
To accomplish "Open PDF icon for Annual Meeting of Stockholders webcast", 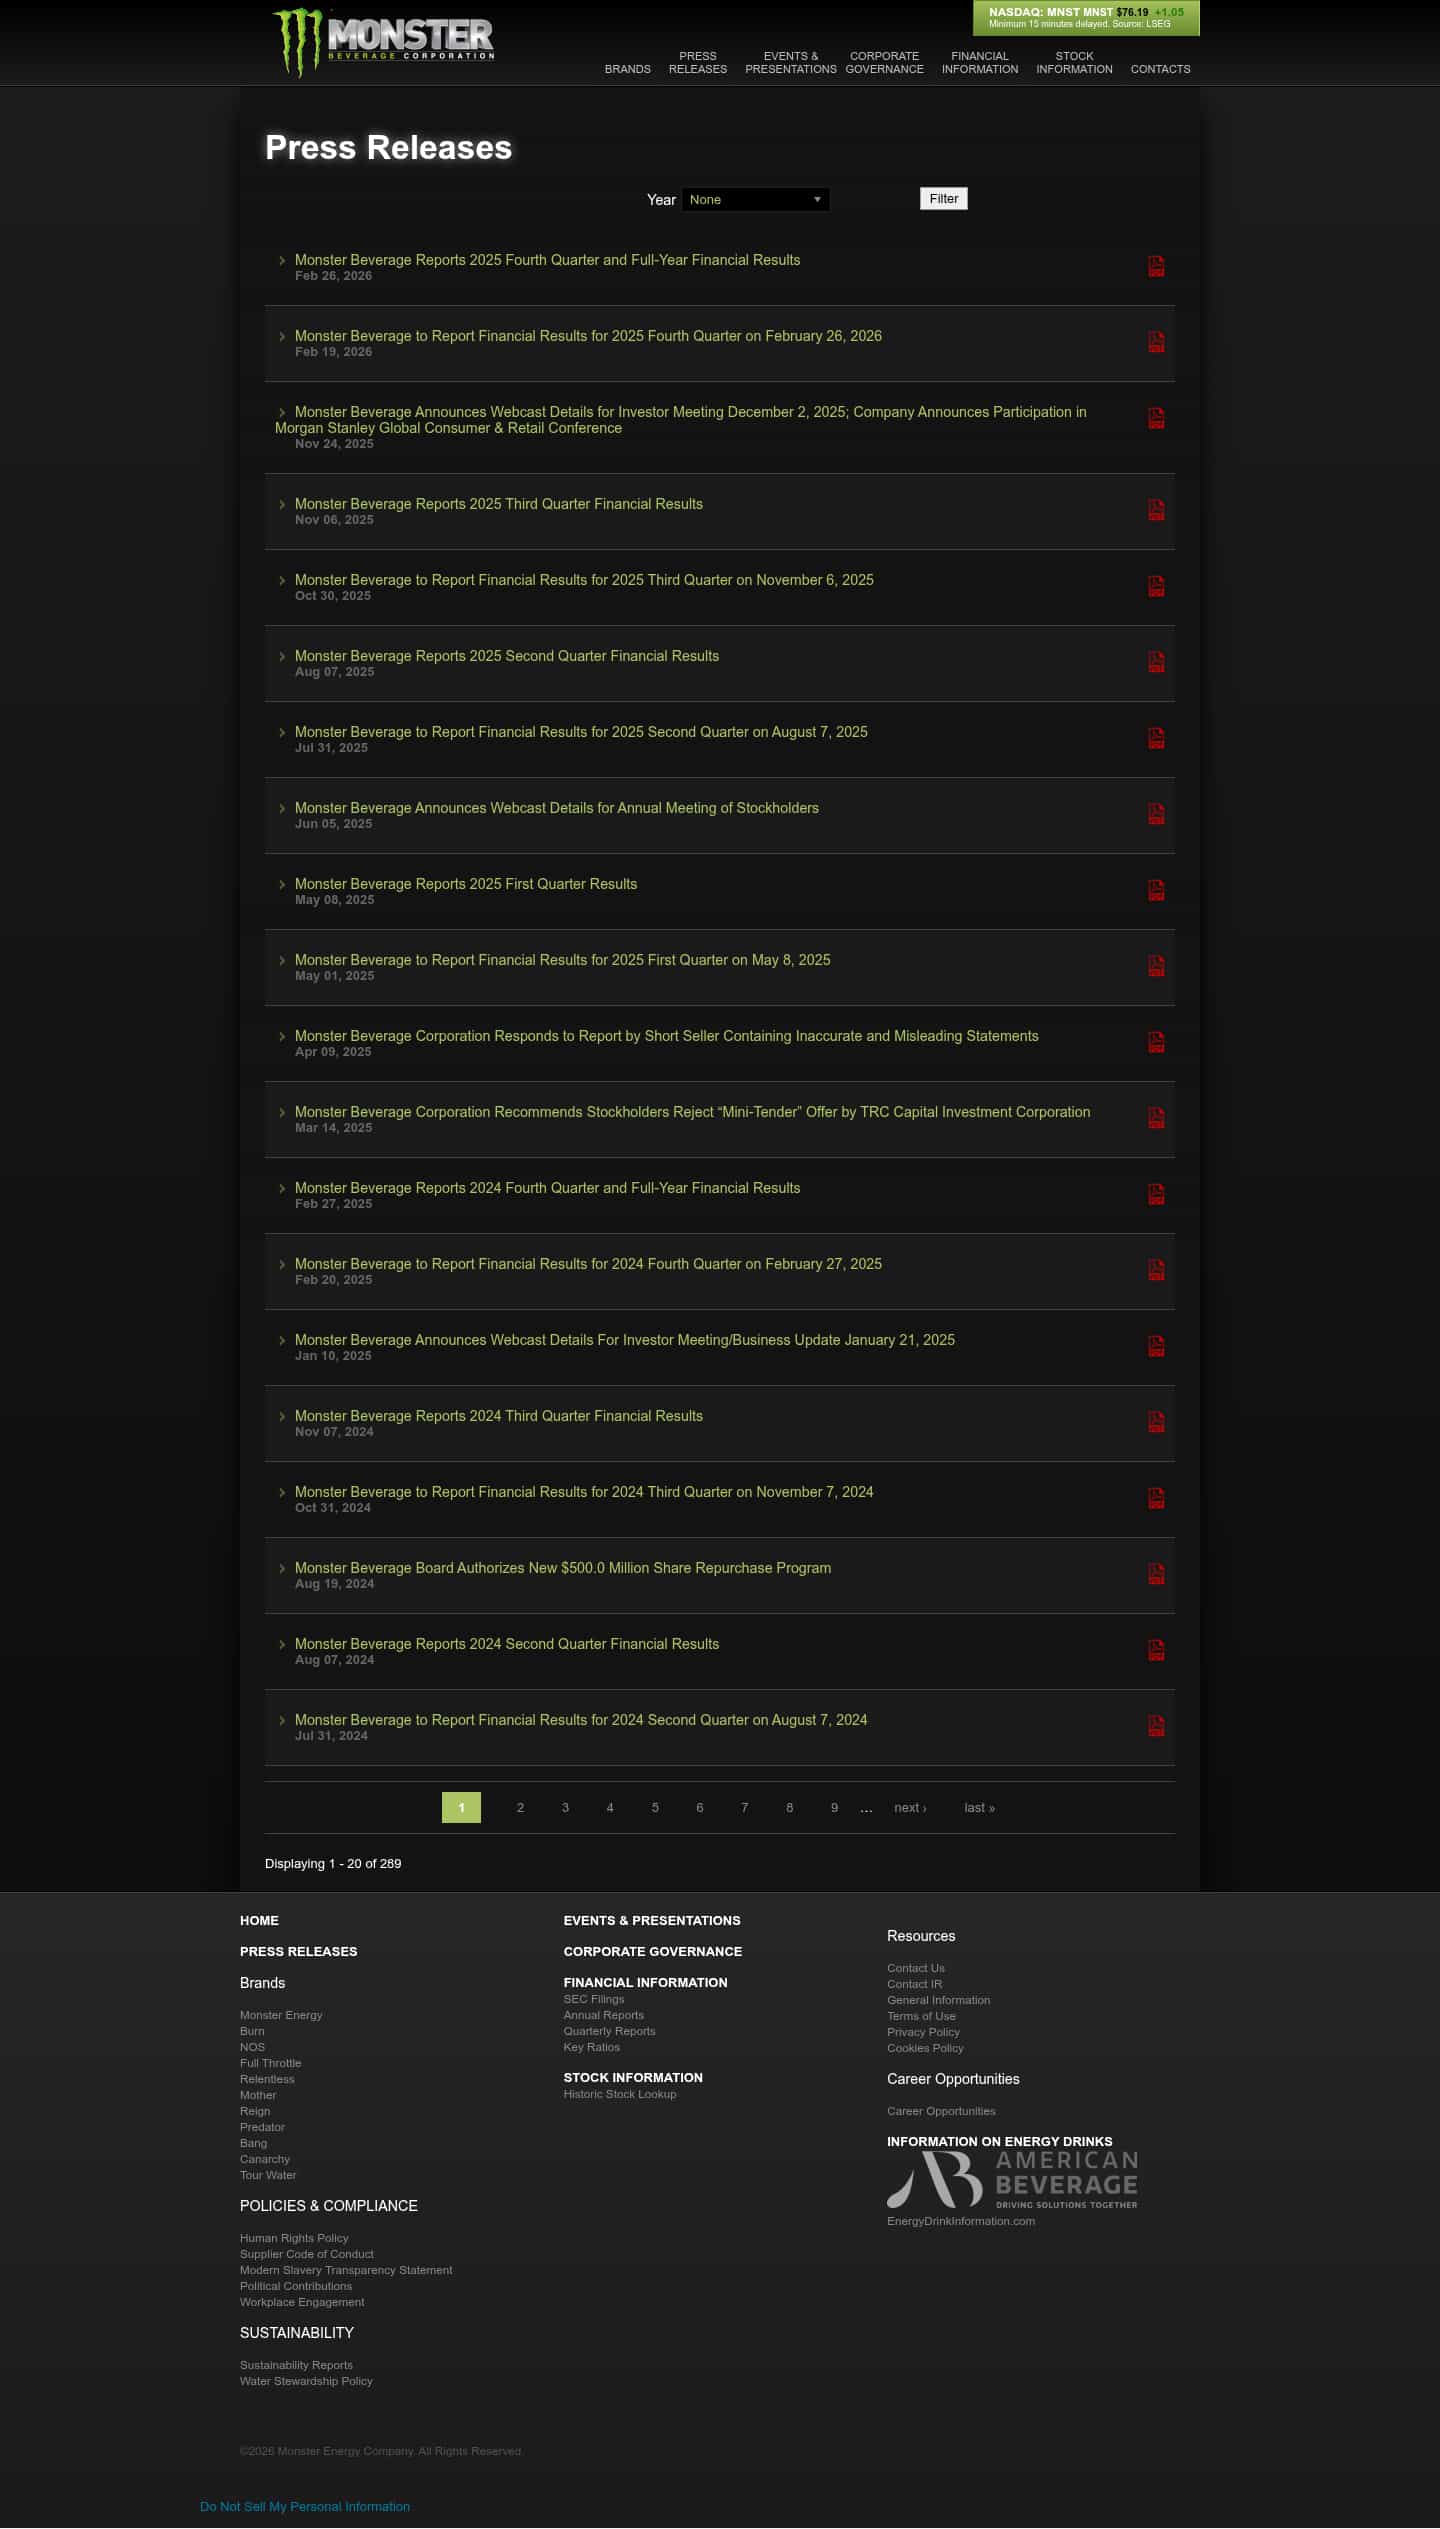I will click(x=1156, y=814).
